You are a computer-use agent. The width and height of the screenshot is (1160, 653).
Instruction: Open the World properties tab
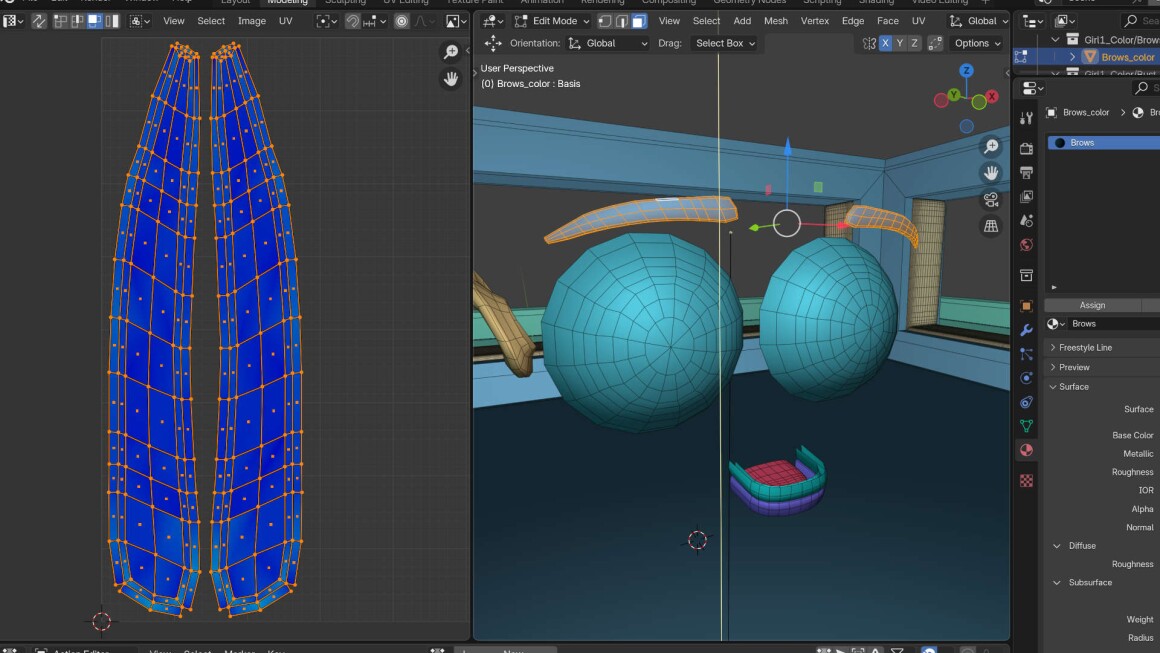pos(1026,246)
